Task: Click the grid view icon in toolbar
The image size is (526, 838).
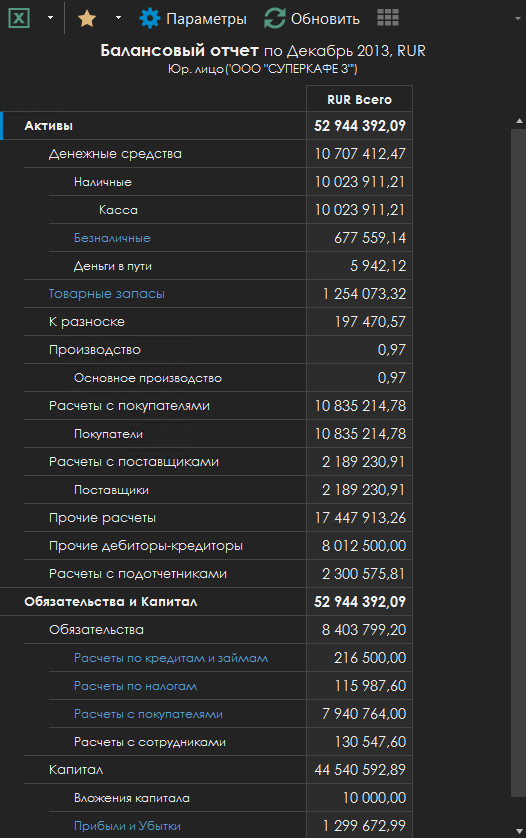Action: (388, 18)
